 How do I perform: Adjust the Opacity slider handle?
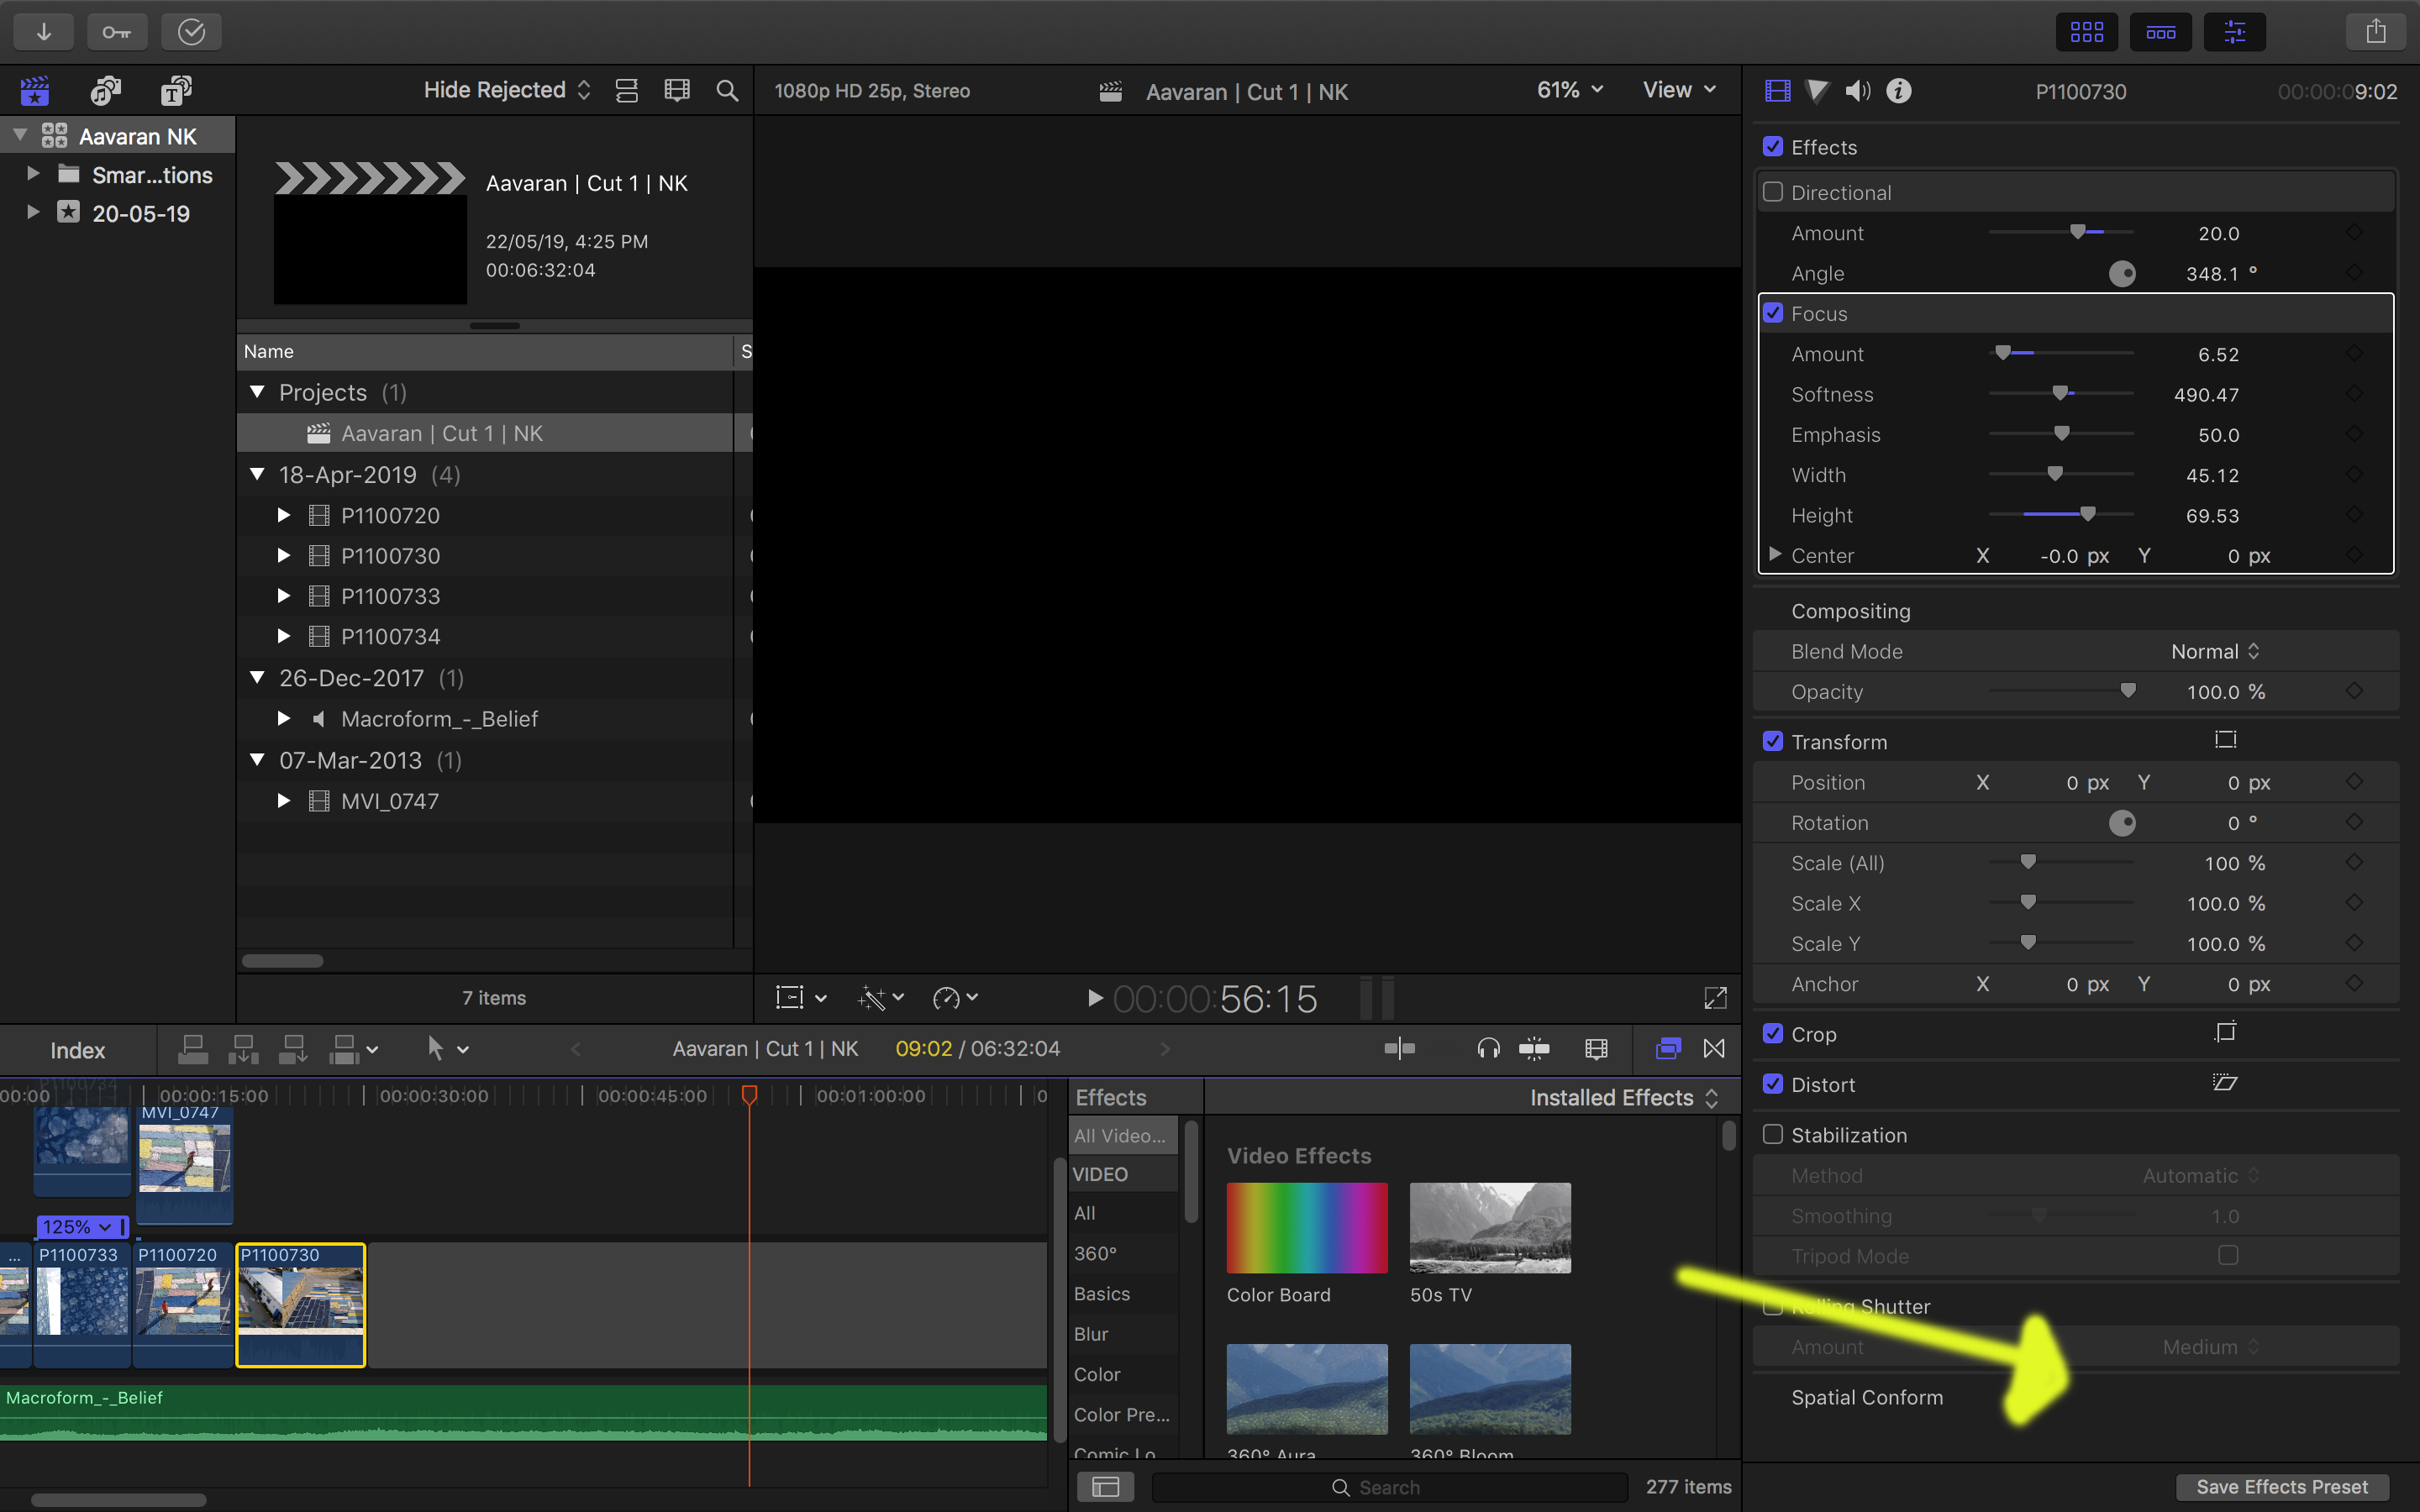[2128, 691]
